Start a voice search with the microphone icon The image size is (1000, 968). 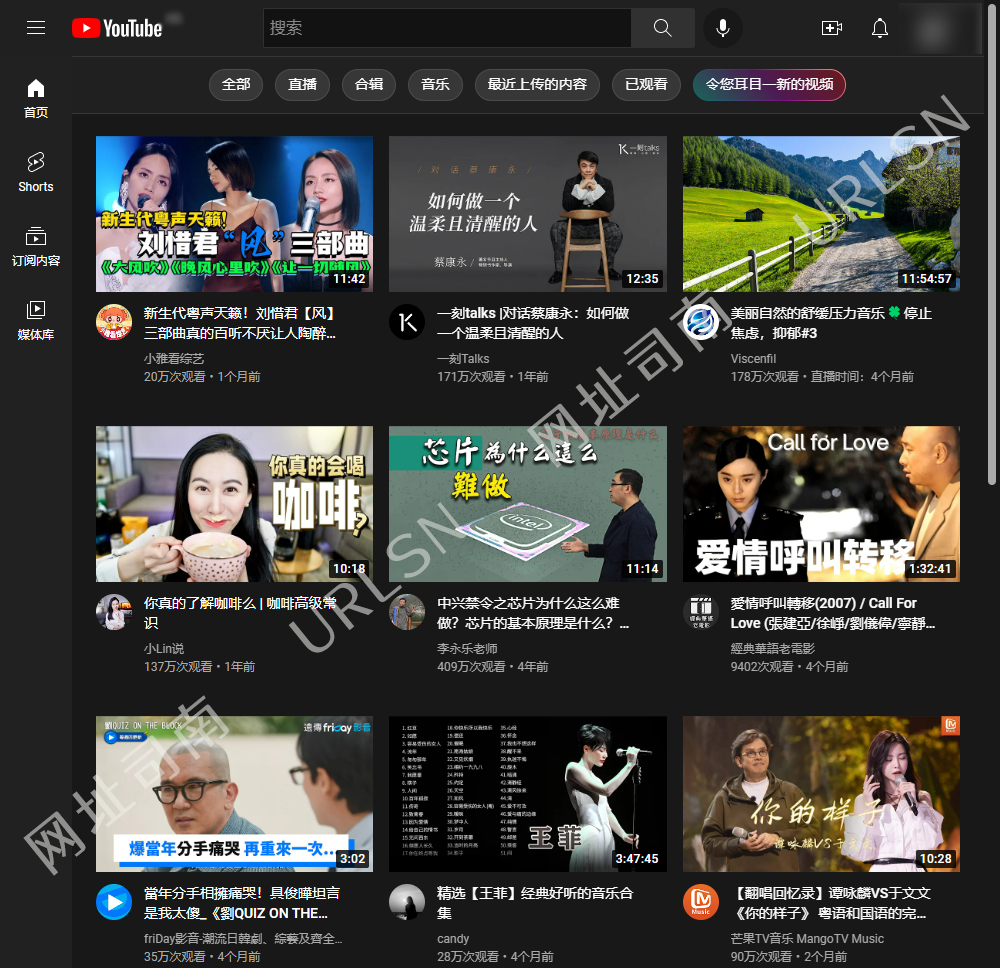point(722,28)
